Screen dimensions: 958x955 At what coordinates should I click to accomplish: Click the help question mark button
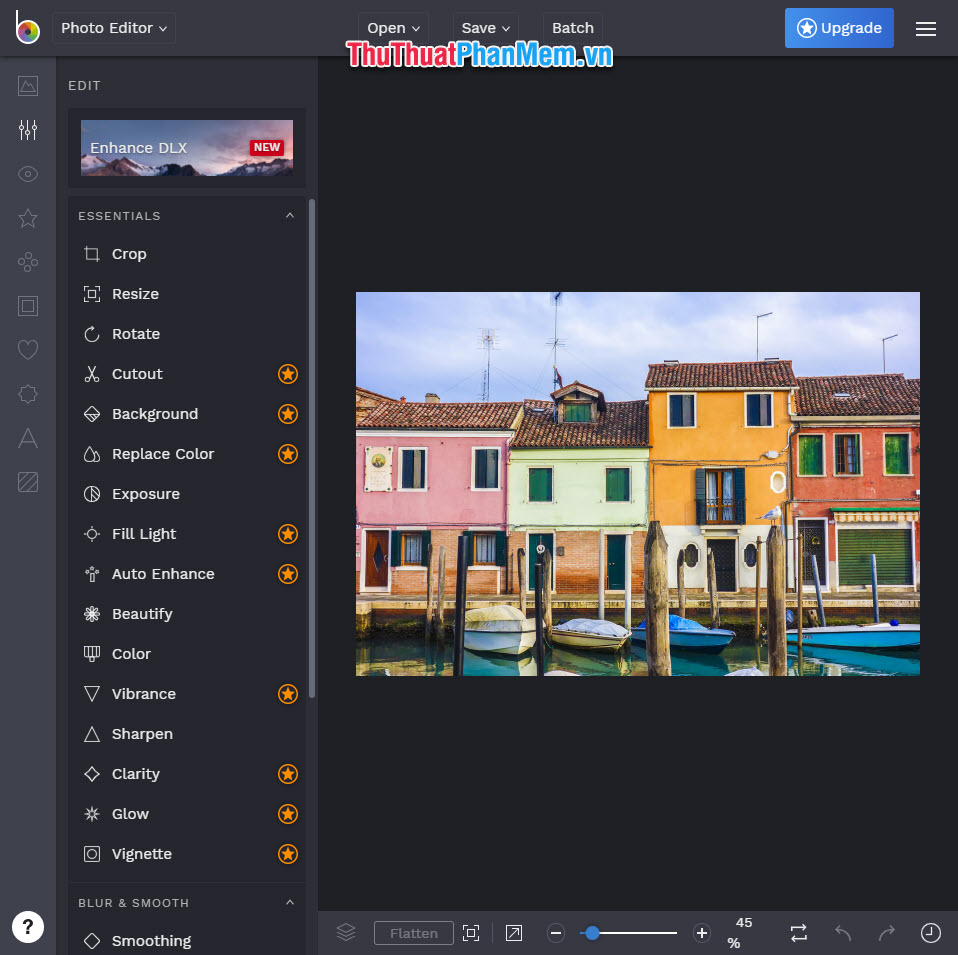pyautogui.click(x=28, y=927)
